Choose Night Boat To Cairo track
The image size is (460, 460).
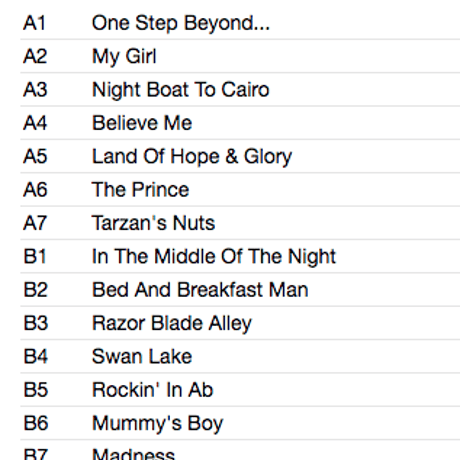pyautogui.click(x=181, y=90)
